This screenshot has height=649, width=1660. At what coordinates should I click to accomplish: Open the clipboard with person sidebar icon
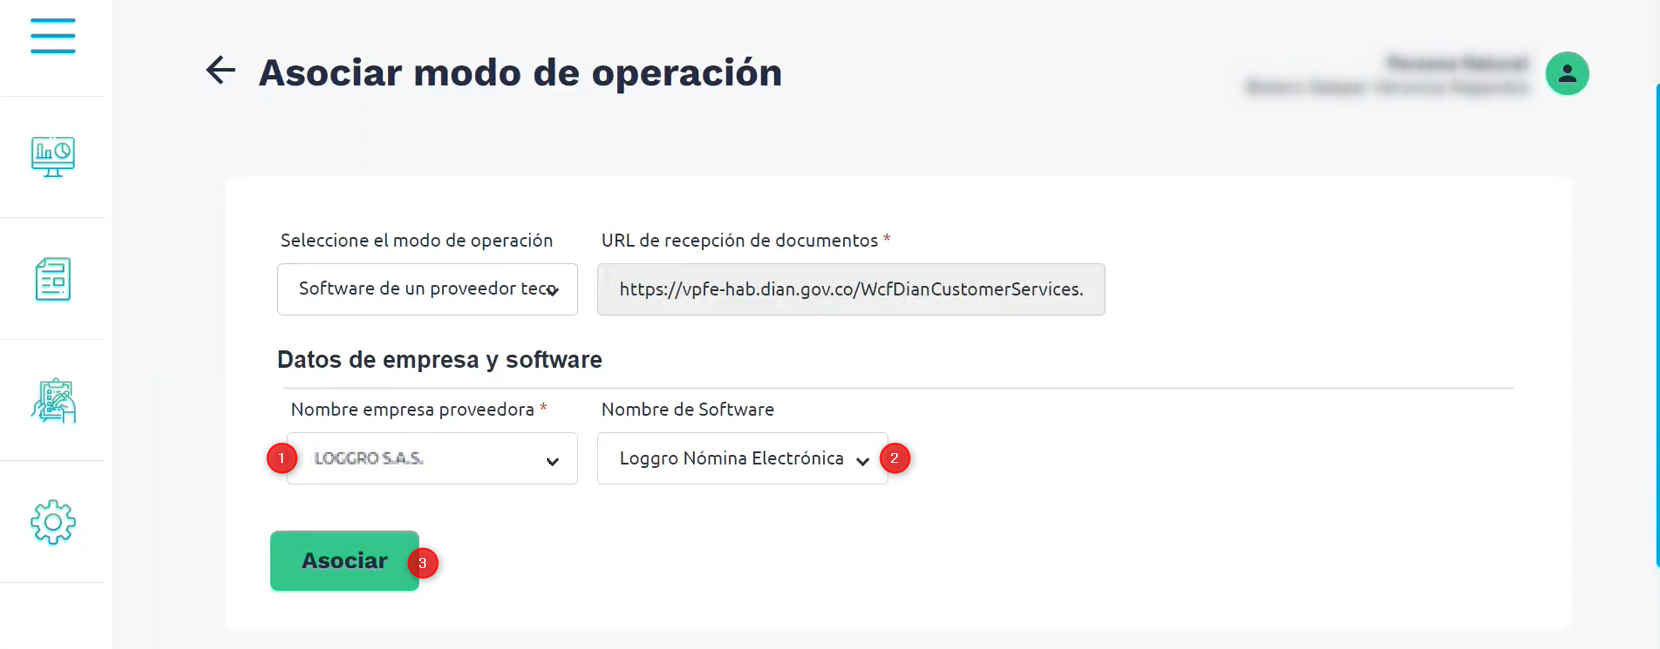click(52, 401)
